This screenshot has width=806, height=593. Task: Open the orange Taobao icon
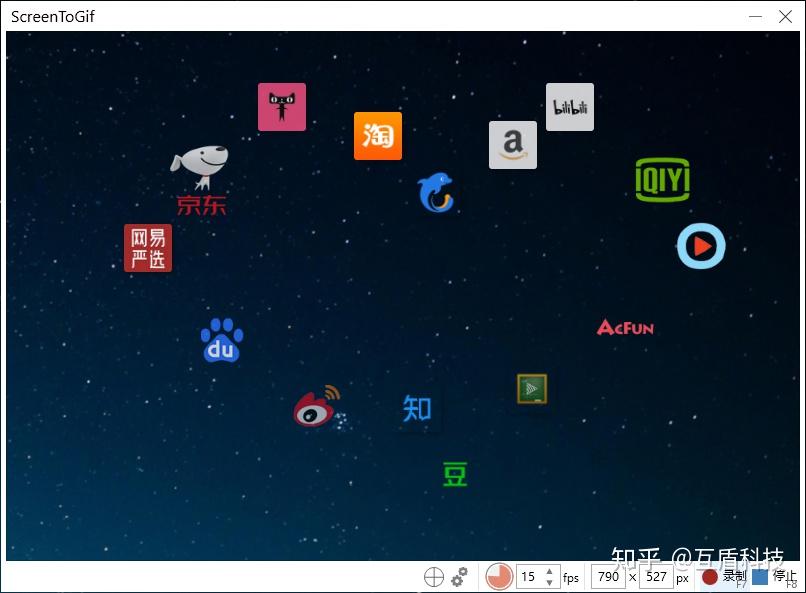click(x=378, y=136)
